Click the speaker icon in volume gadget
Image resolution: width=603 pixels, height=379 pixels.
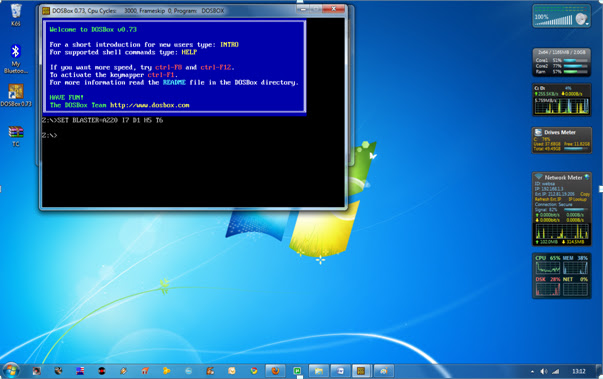coord(581,18)
